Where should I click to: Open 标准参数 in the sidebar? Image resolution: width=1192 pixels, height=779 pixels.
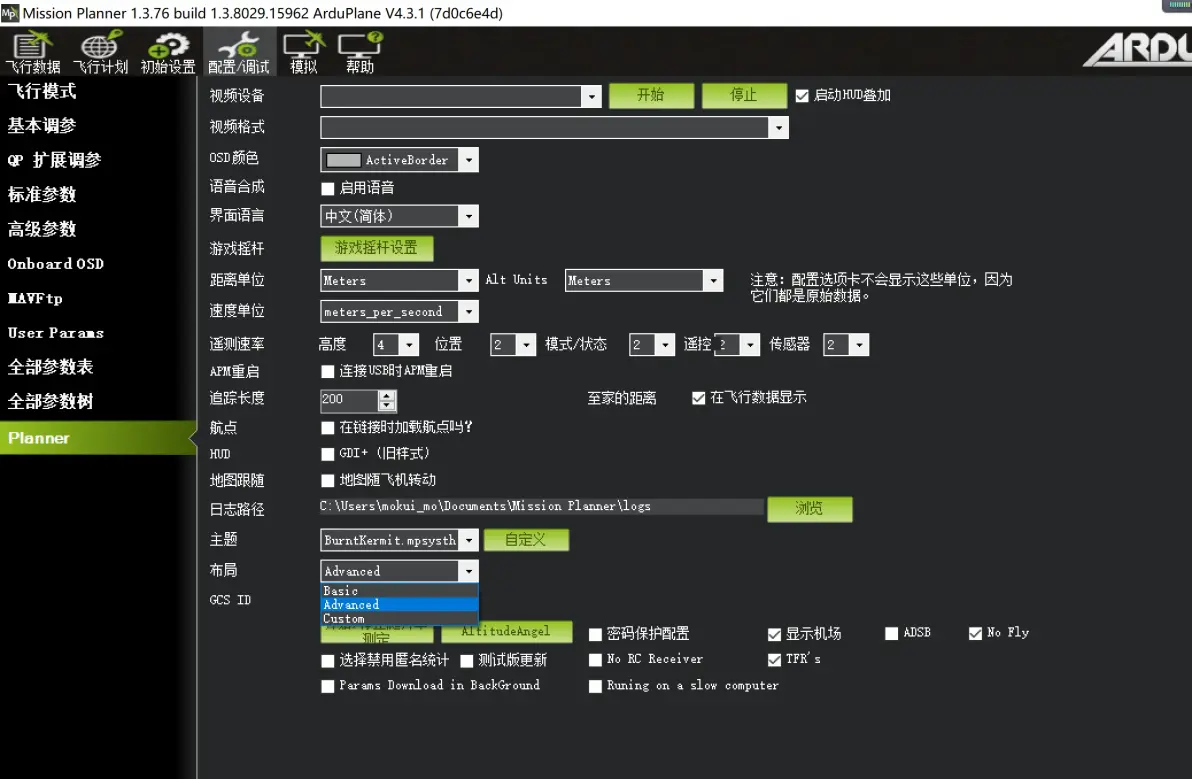point(42,195)
